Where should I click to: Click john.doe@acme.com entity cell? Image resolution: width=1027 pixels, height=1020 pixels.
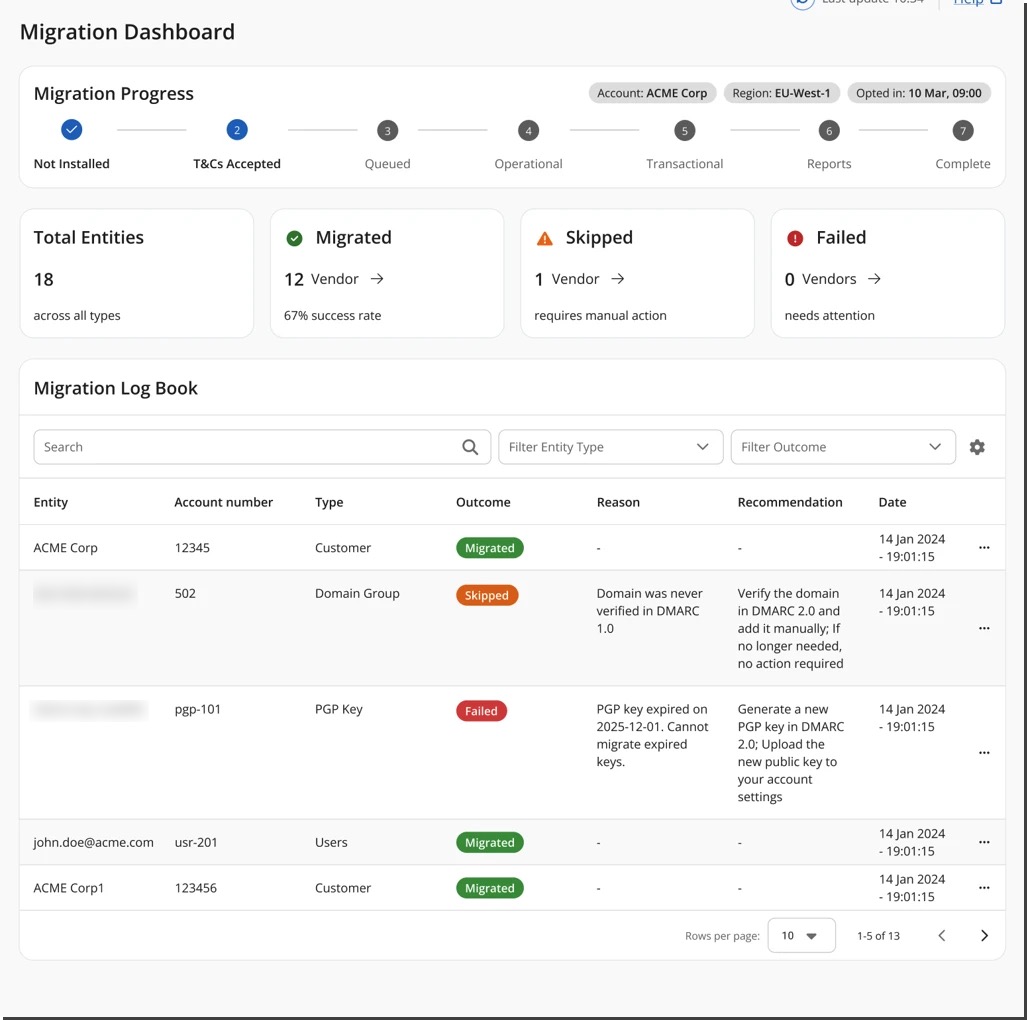[x=93, y=842]
